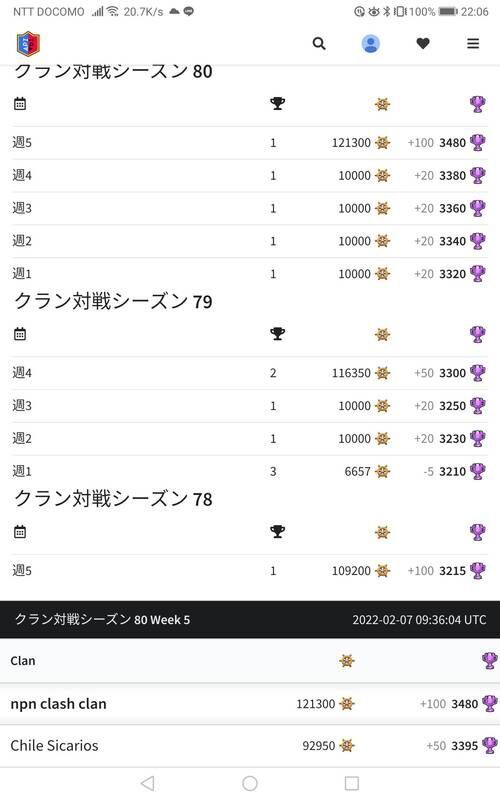The image size is (500, 800).
Task: Tap the Android back navigation button
Action: pos(147,783)
